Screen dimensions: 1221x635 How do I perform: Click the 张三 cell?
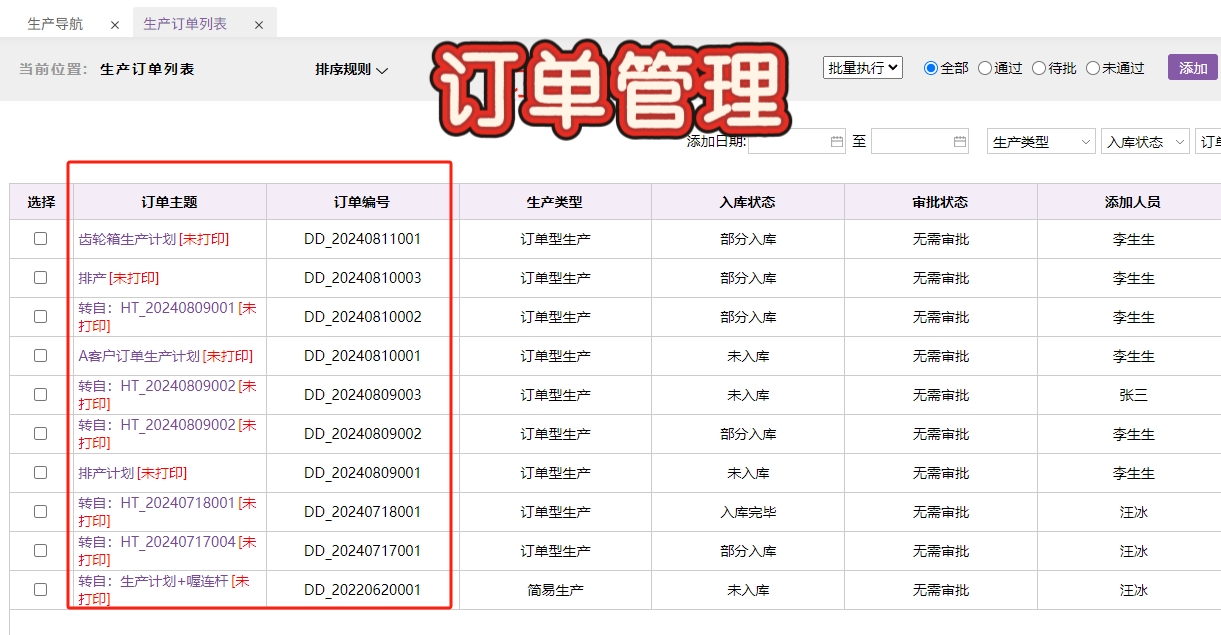point(1133,395)
